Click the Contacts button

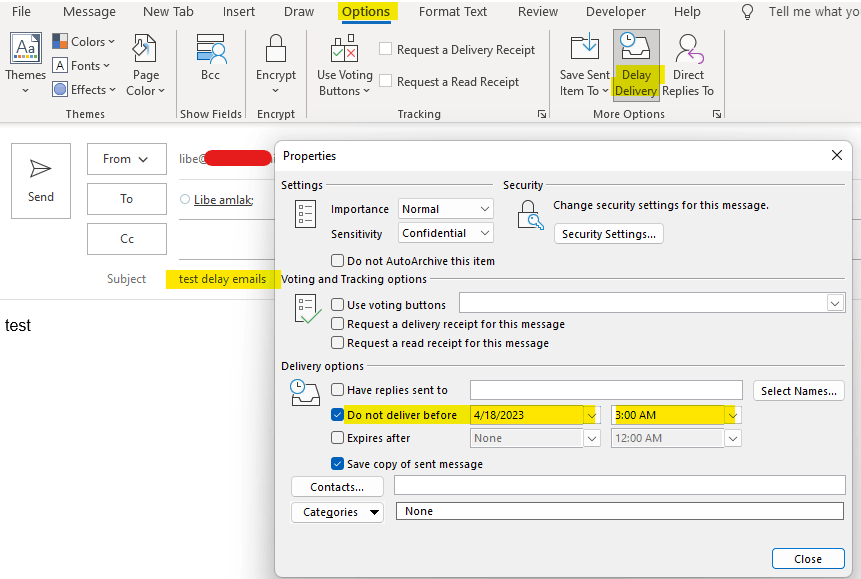tap(337, 487)
